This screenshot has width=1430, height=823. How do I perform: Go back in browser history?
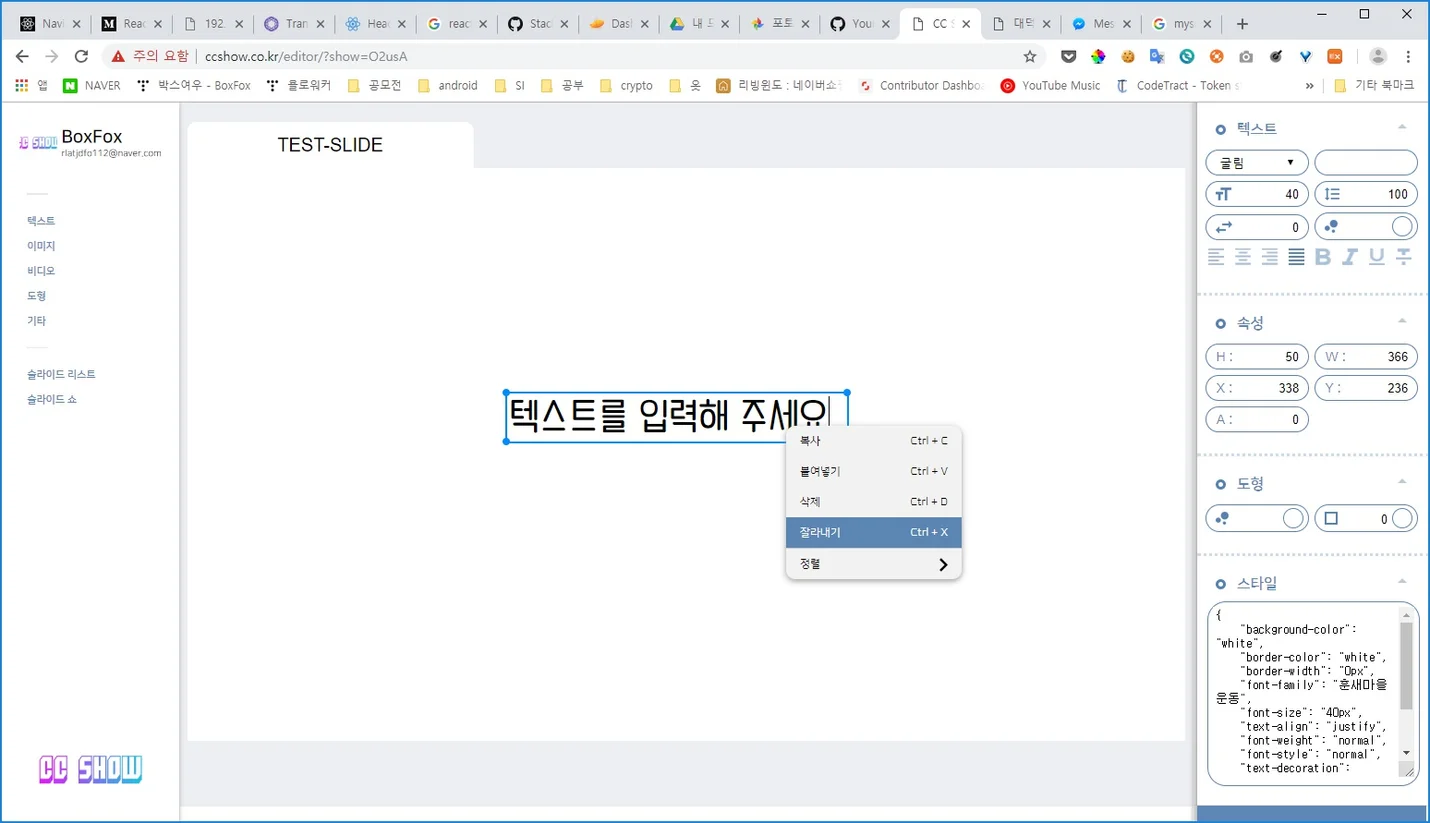coord(22,57)
